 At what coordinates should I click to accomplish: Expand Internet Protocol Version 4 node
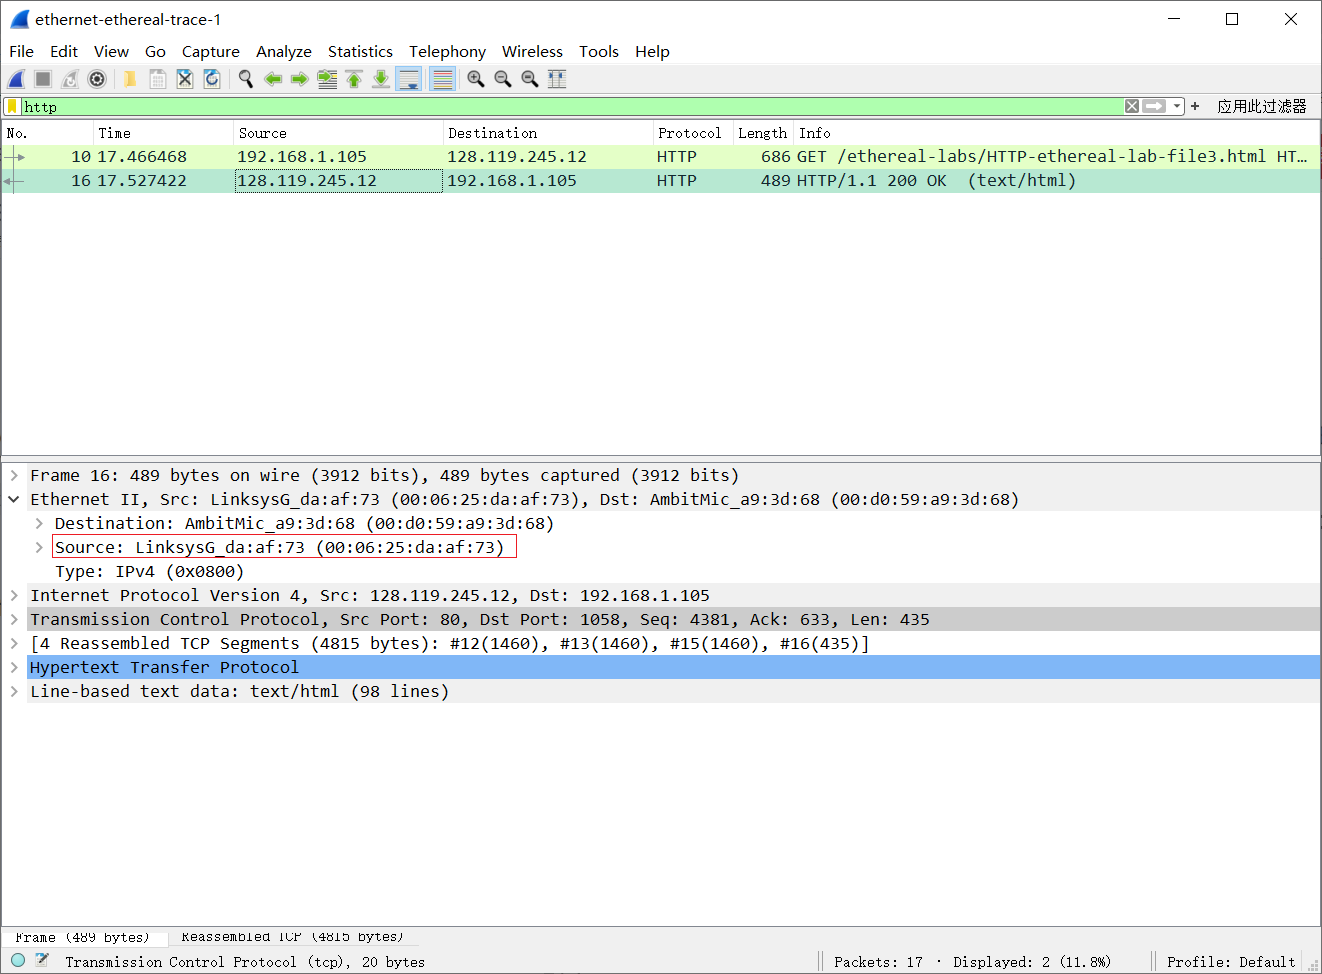(x=14, y=595)
